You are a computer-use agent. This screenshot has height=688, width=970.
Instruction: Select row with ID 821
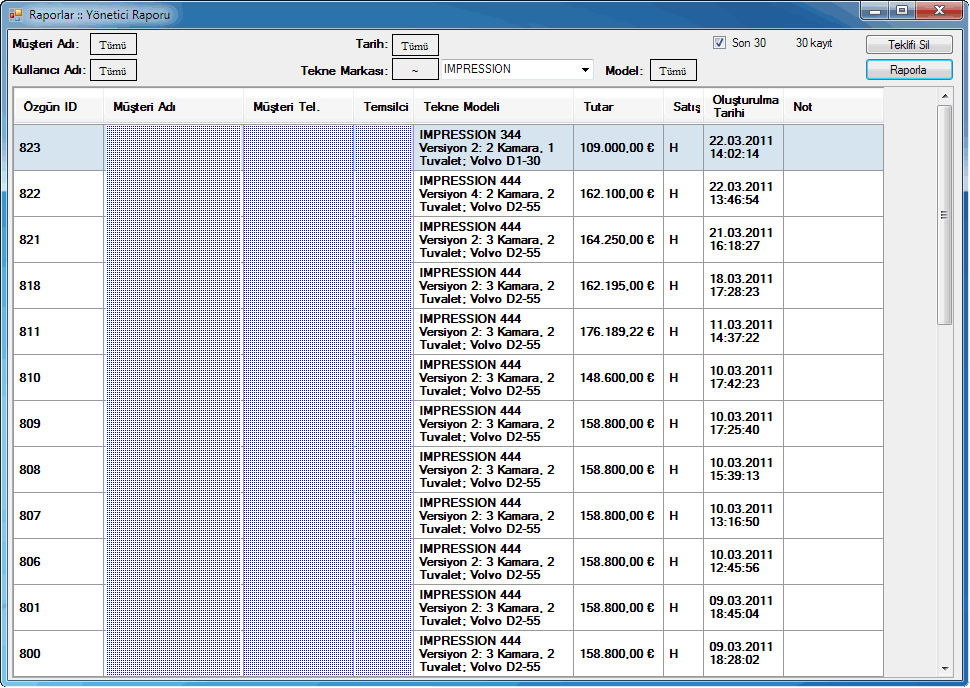click(x=449, y=239)
